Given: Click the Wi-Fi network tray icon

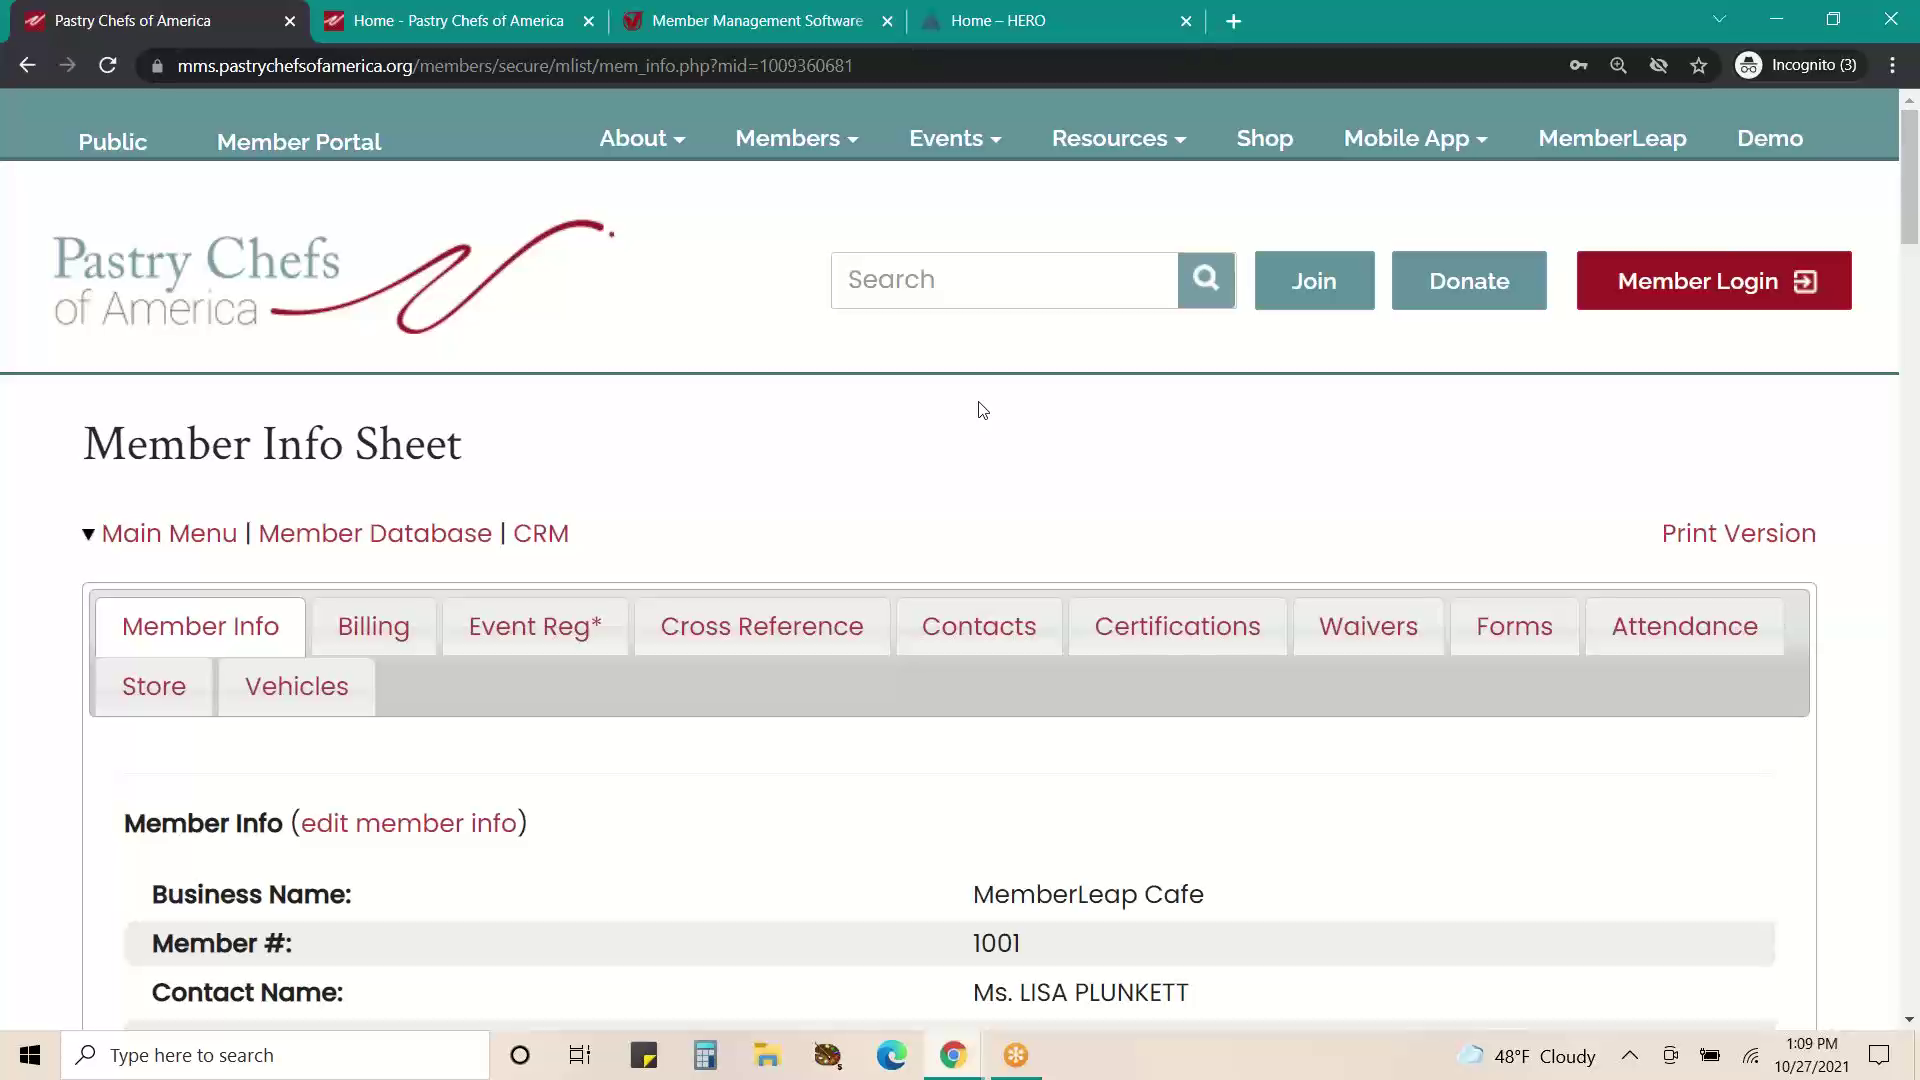Looking at the screenshot, I should click(x=1751, y=1055).
